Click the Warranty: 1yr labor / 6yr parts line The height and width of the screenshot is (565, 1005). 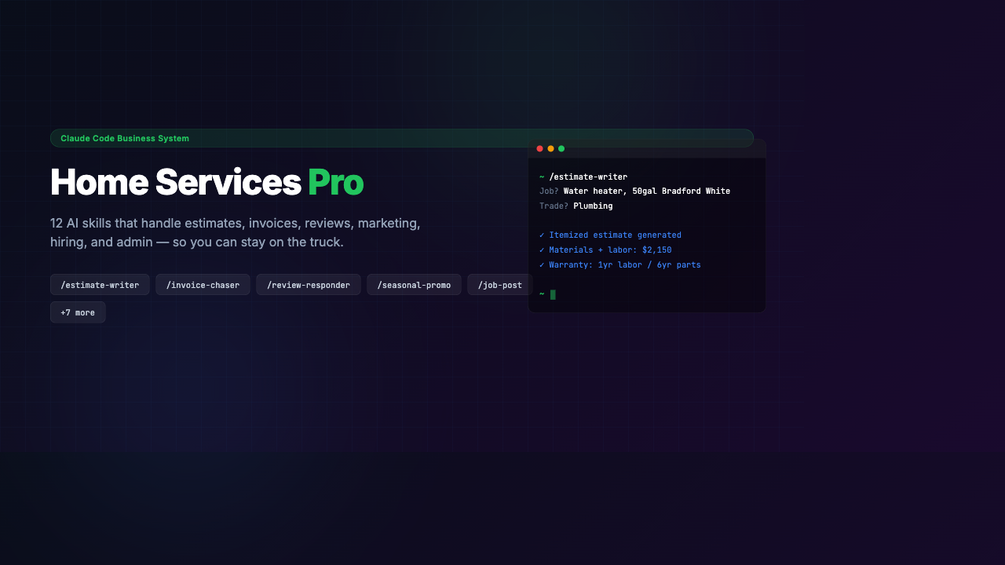tap(620, 265)
